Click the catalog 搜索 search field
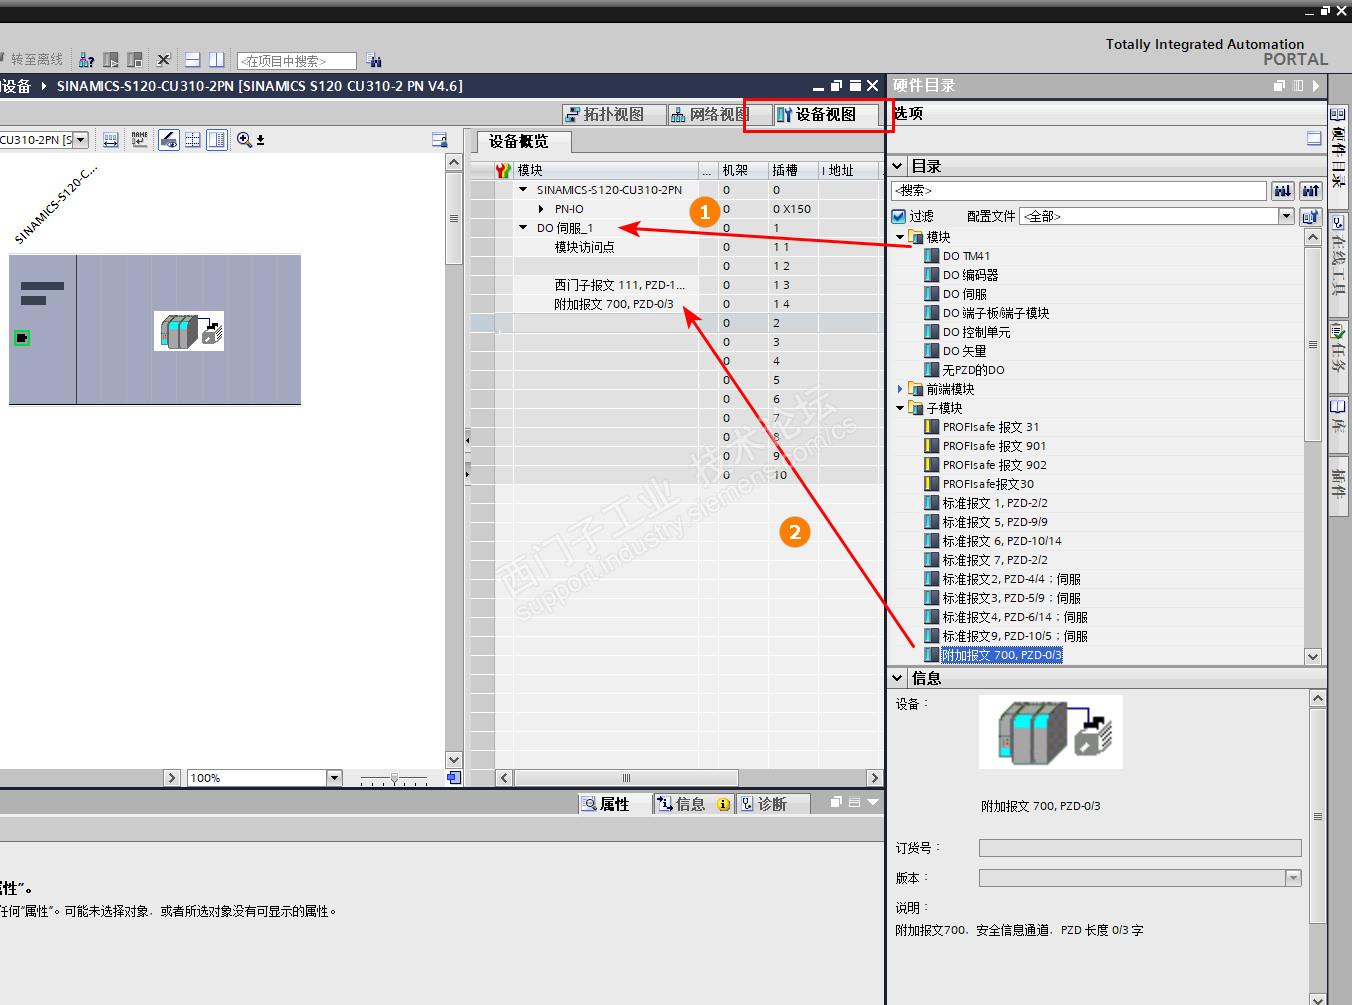The image size is (1352, 1005). click(1079, 190)
